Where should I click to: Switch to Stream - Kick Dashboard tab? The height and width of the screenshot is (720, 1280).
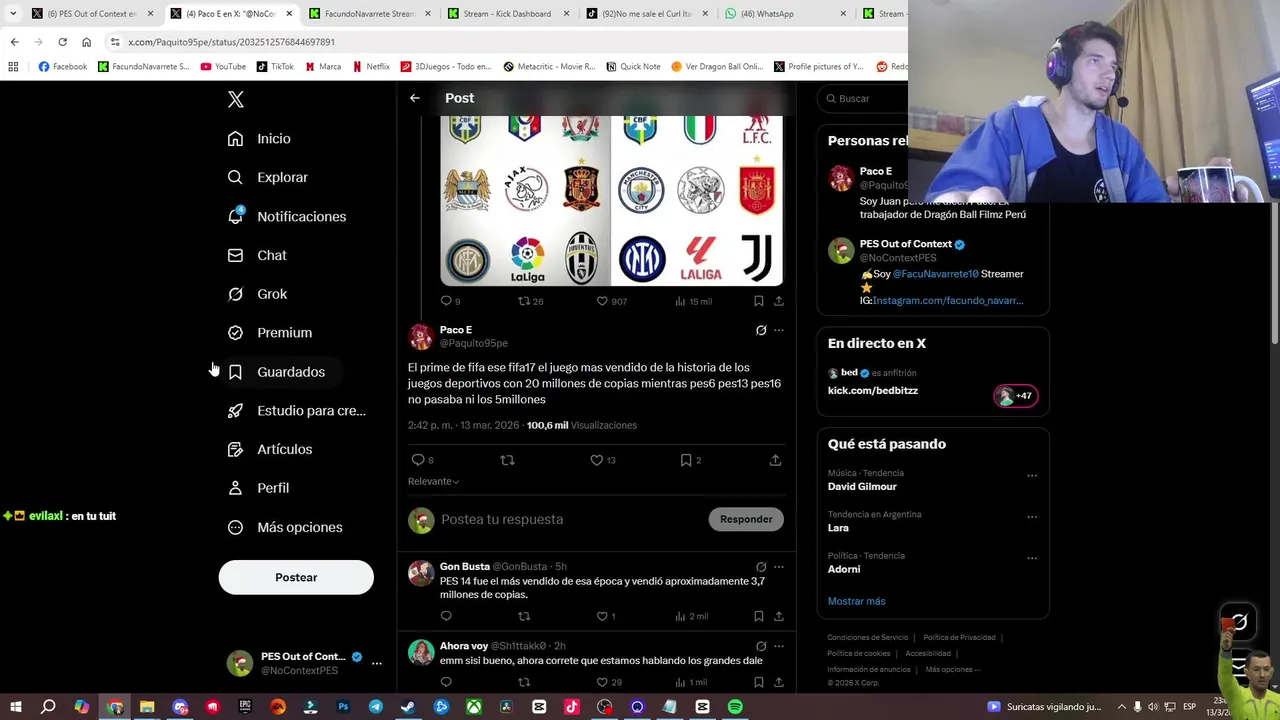pyautogui.click(x=507, y=14)
